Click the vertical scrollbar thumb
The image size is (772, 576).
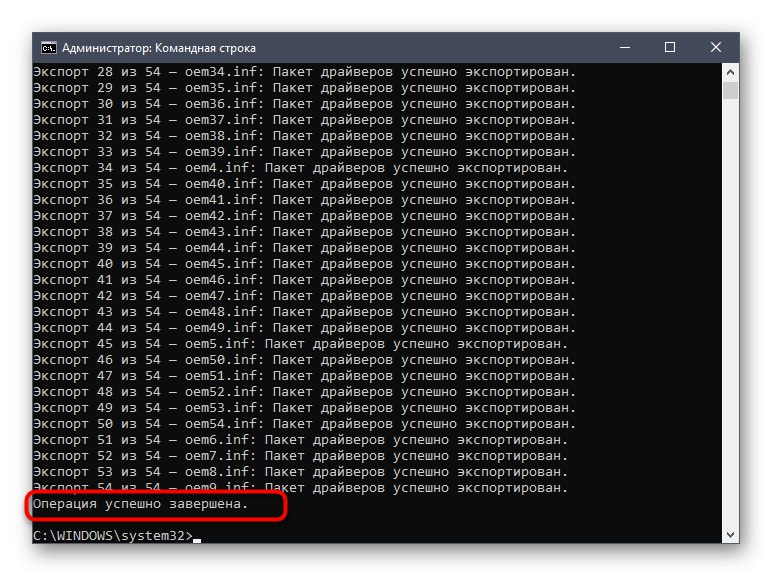pos(730,91)
